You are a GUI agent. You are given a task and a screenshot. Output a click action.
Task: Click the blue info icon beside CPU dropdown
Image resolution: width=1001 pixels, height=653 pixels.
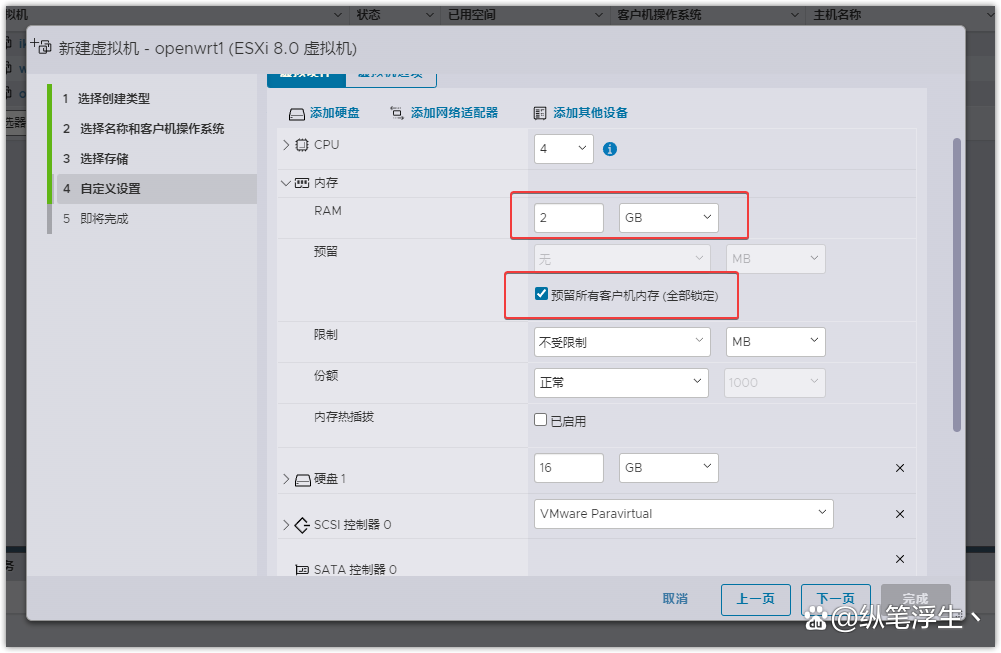pos(611,148)
